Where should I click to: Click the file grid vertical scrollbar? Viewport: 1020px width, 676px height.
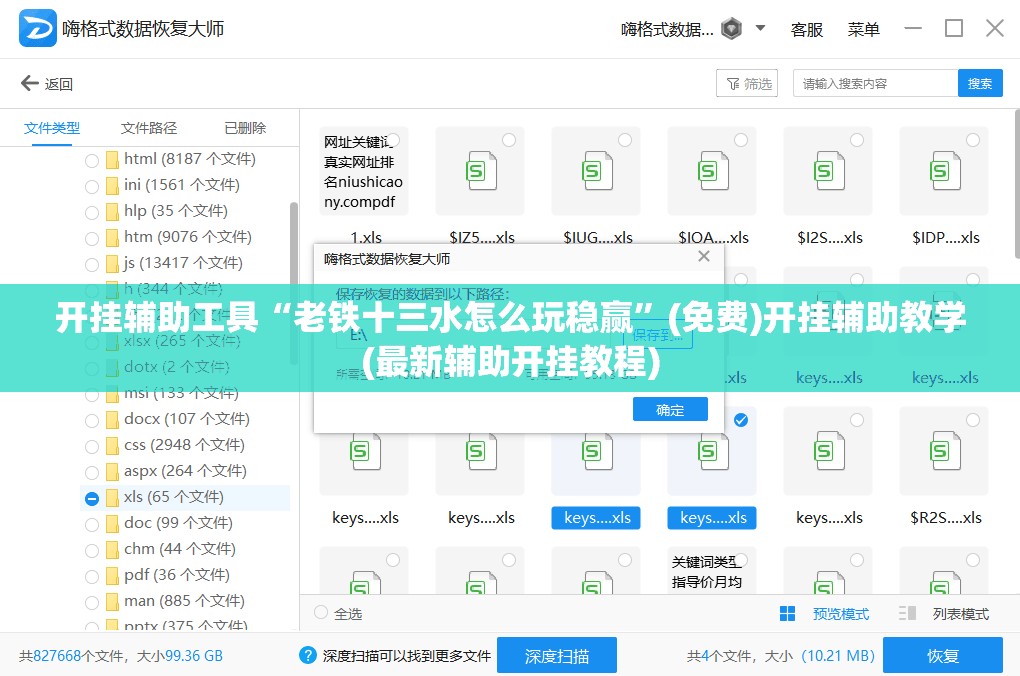click(x=1016, y=185)
